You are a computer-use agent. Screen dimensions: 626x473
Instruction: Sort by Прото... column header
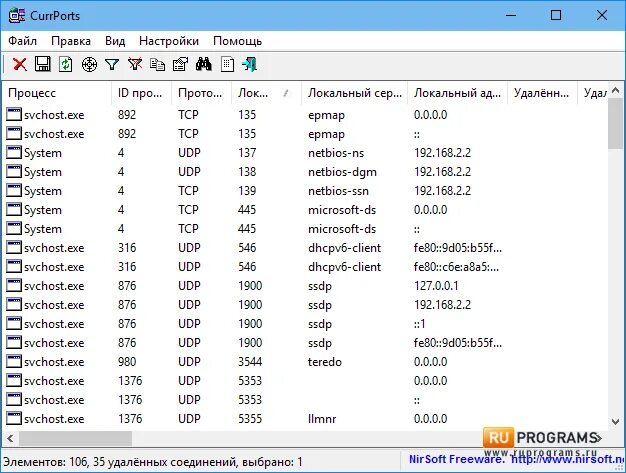[201, 93]
